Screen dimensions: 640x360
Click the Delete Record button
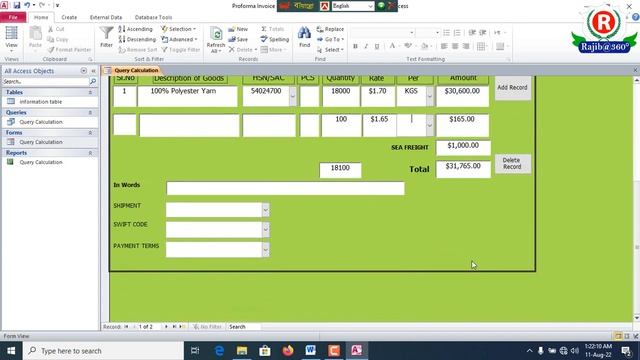(x=513, y=163)
